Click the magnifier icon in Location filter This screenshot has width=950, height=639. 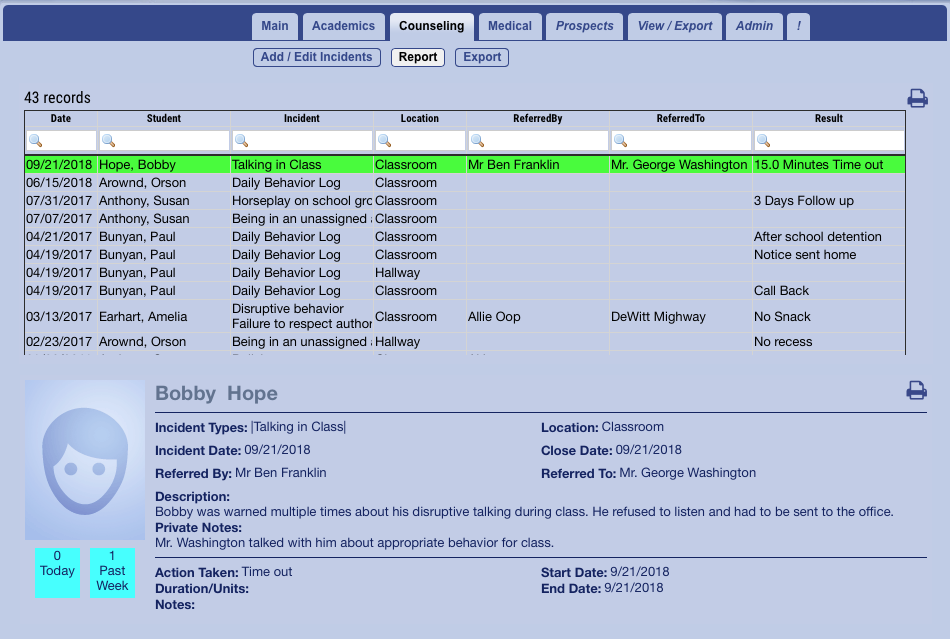[x=384, y=141]
